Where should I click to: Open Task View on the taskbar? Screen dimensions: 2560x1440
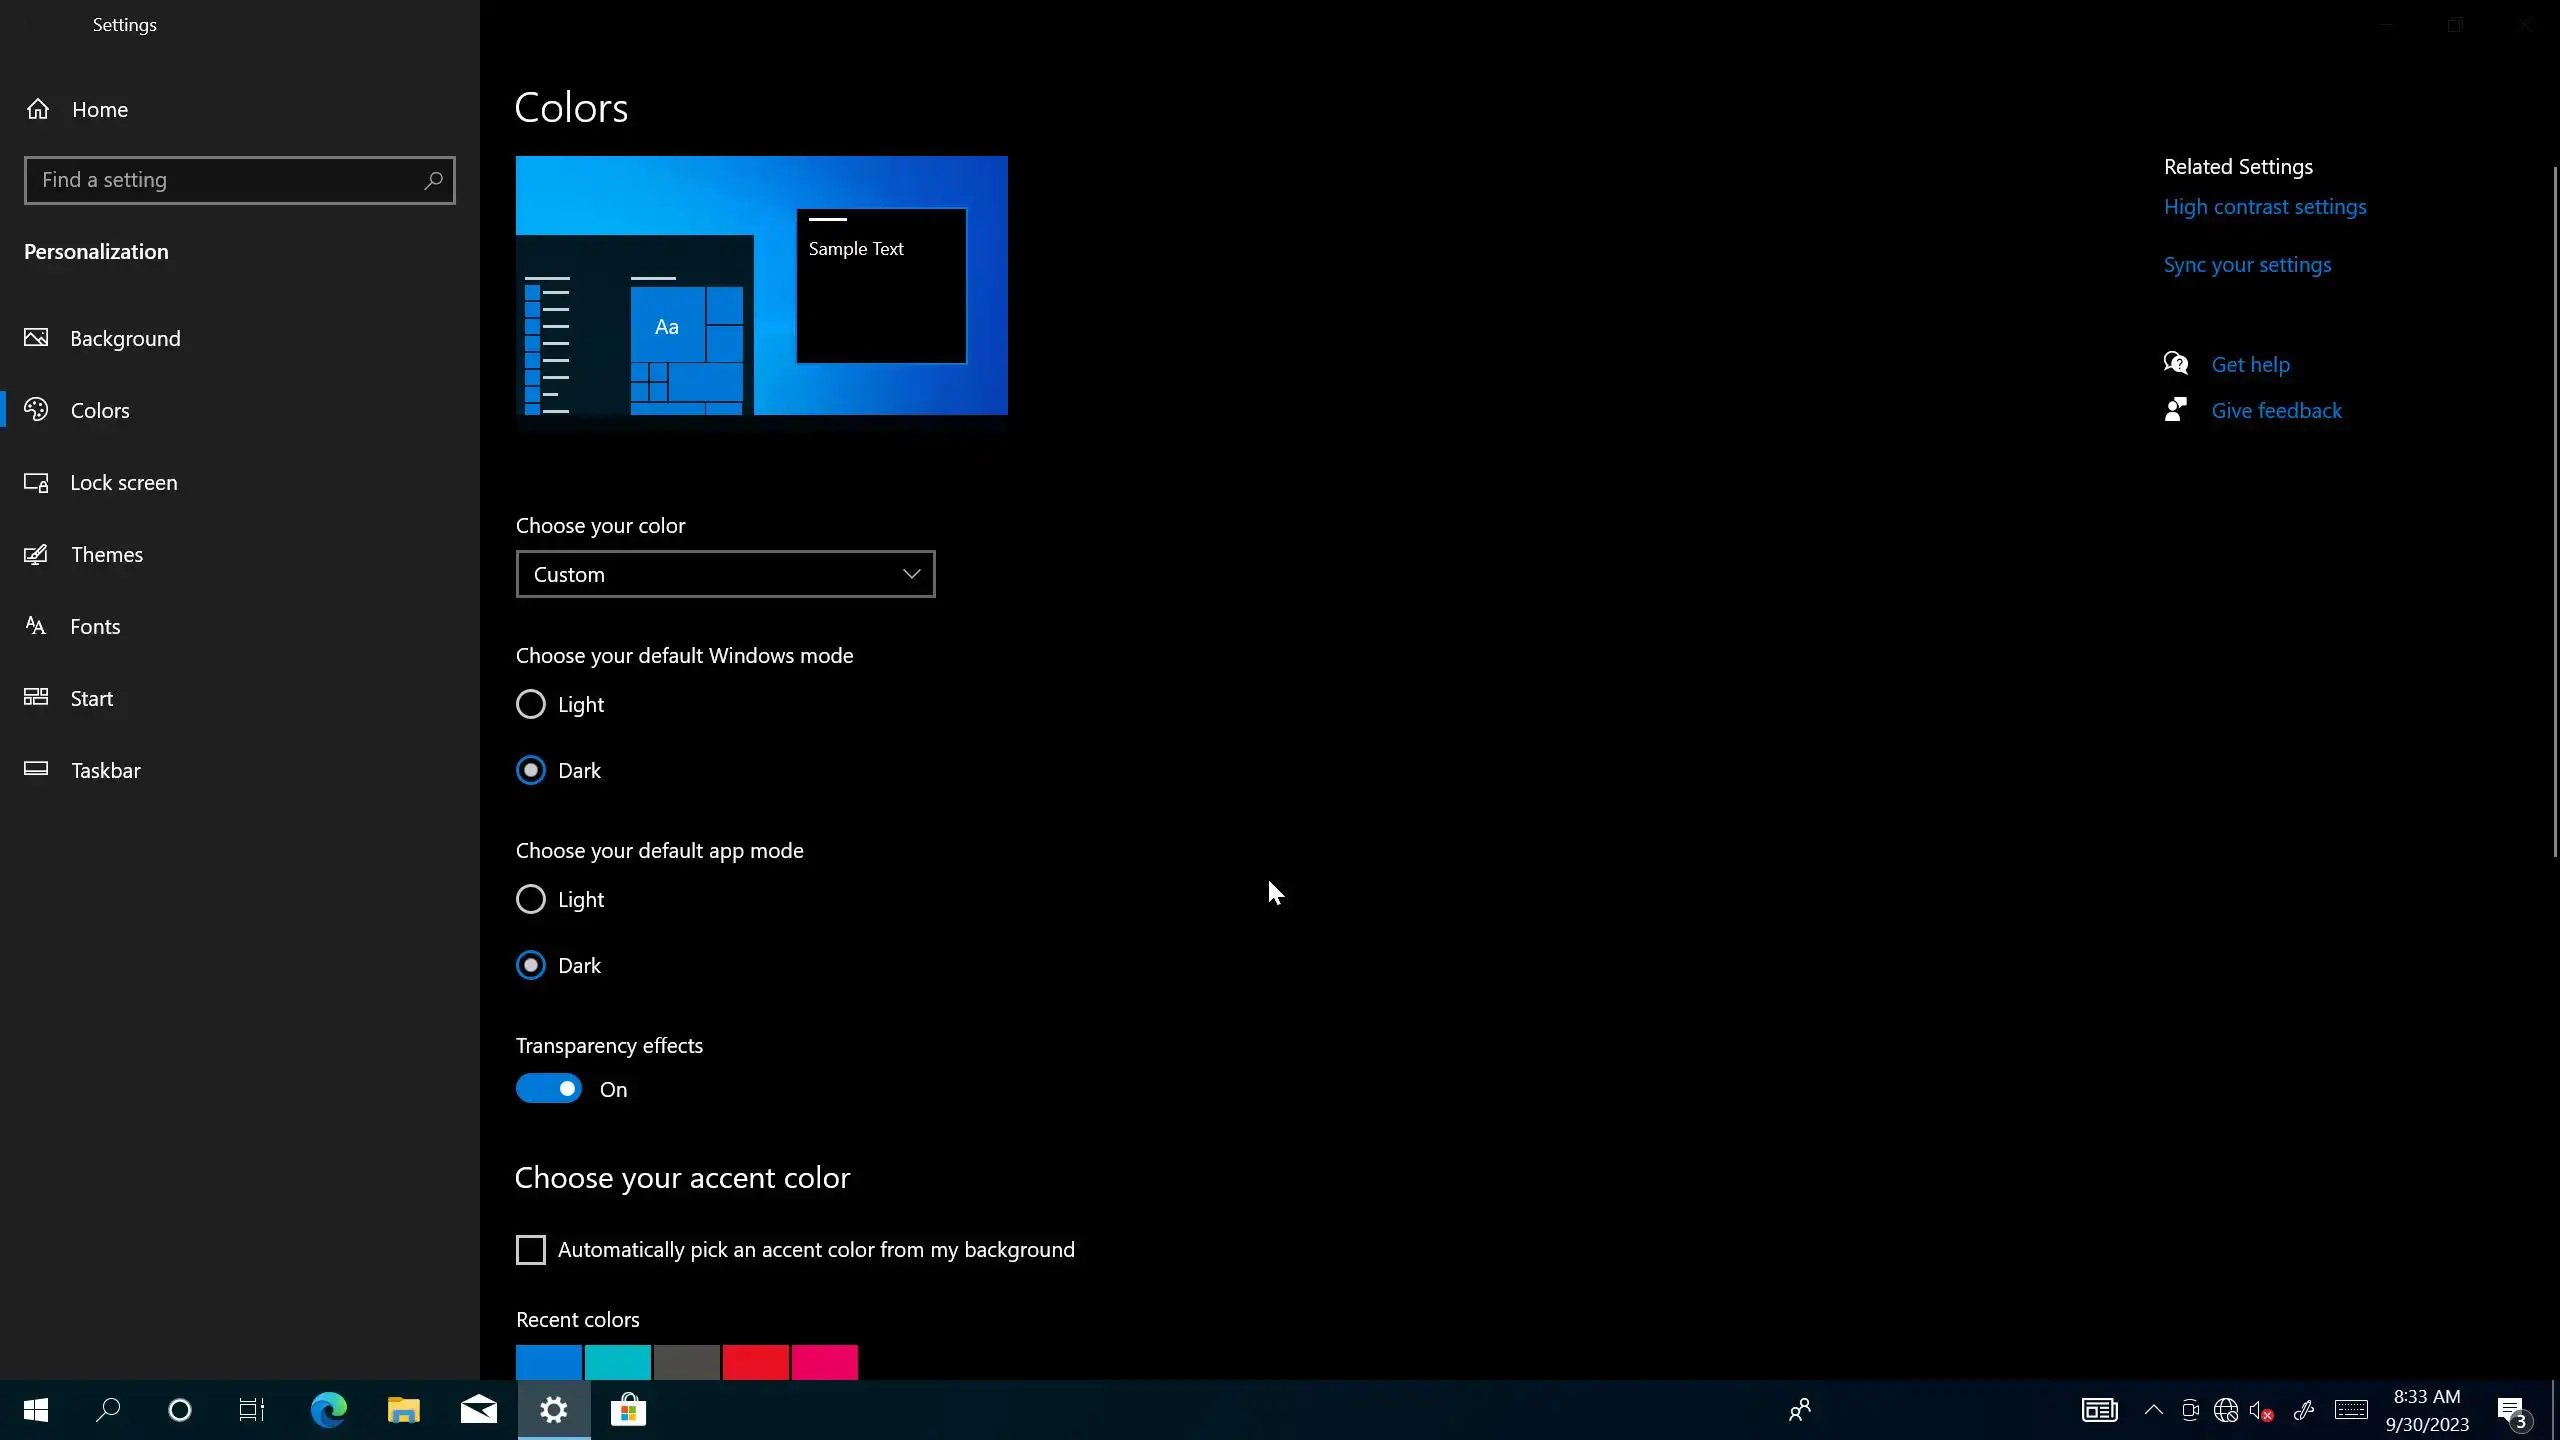pos(251,1410)
